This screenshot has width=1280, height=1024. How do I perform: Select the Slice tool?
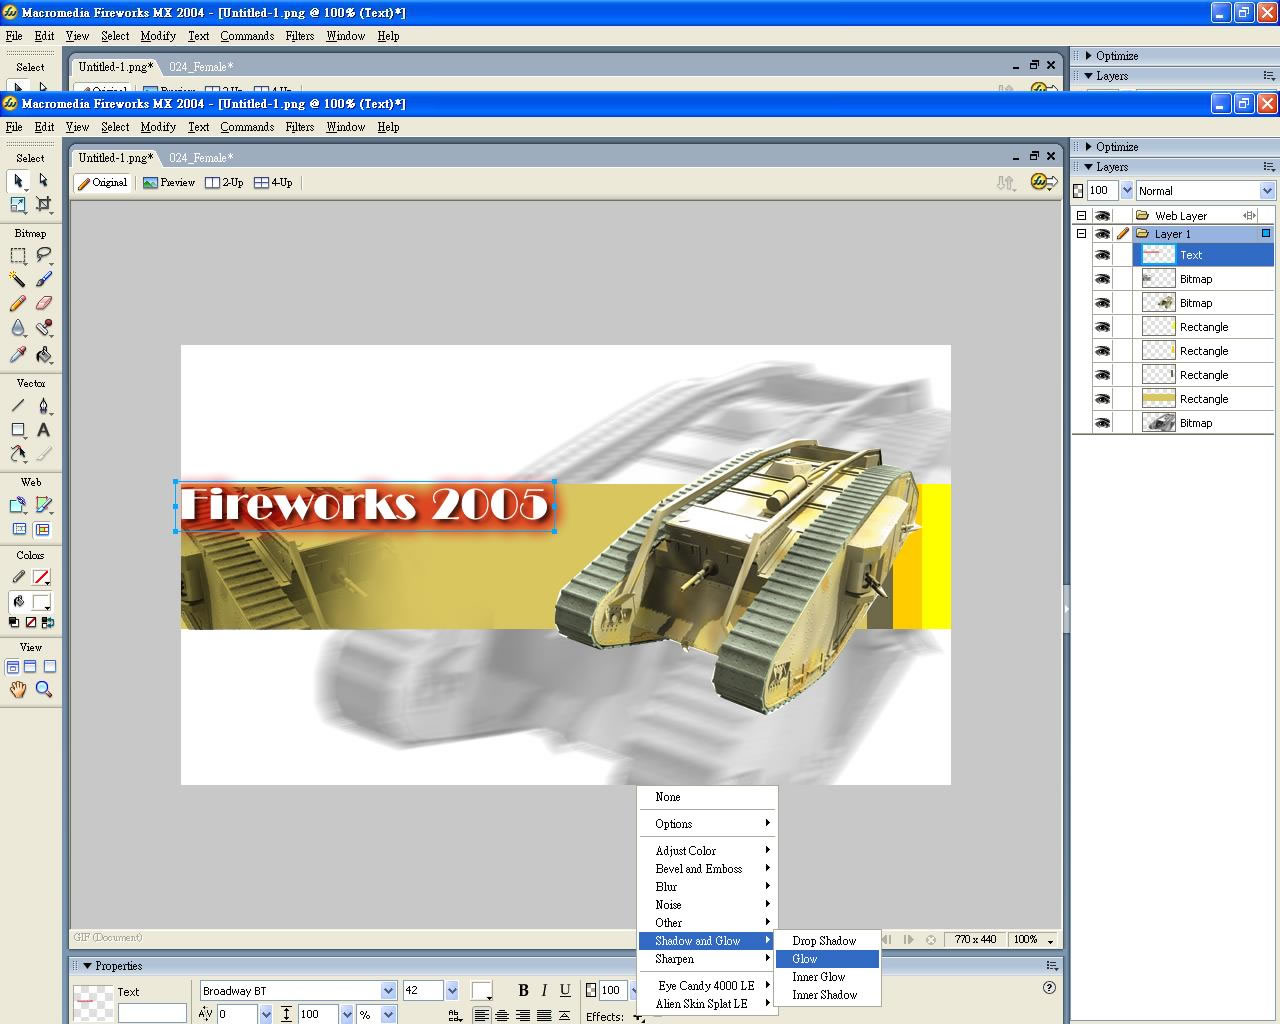point(43,506)
